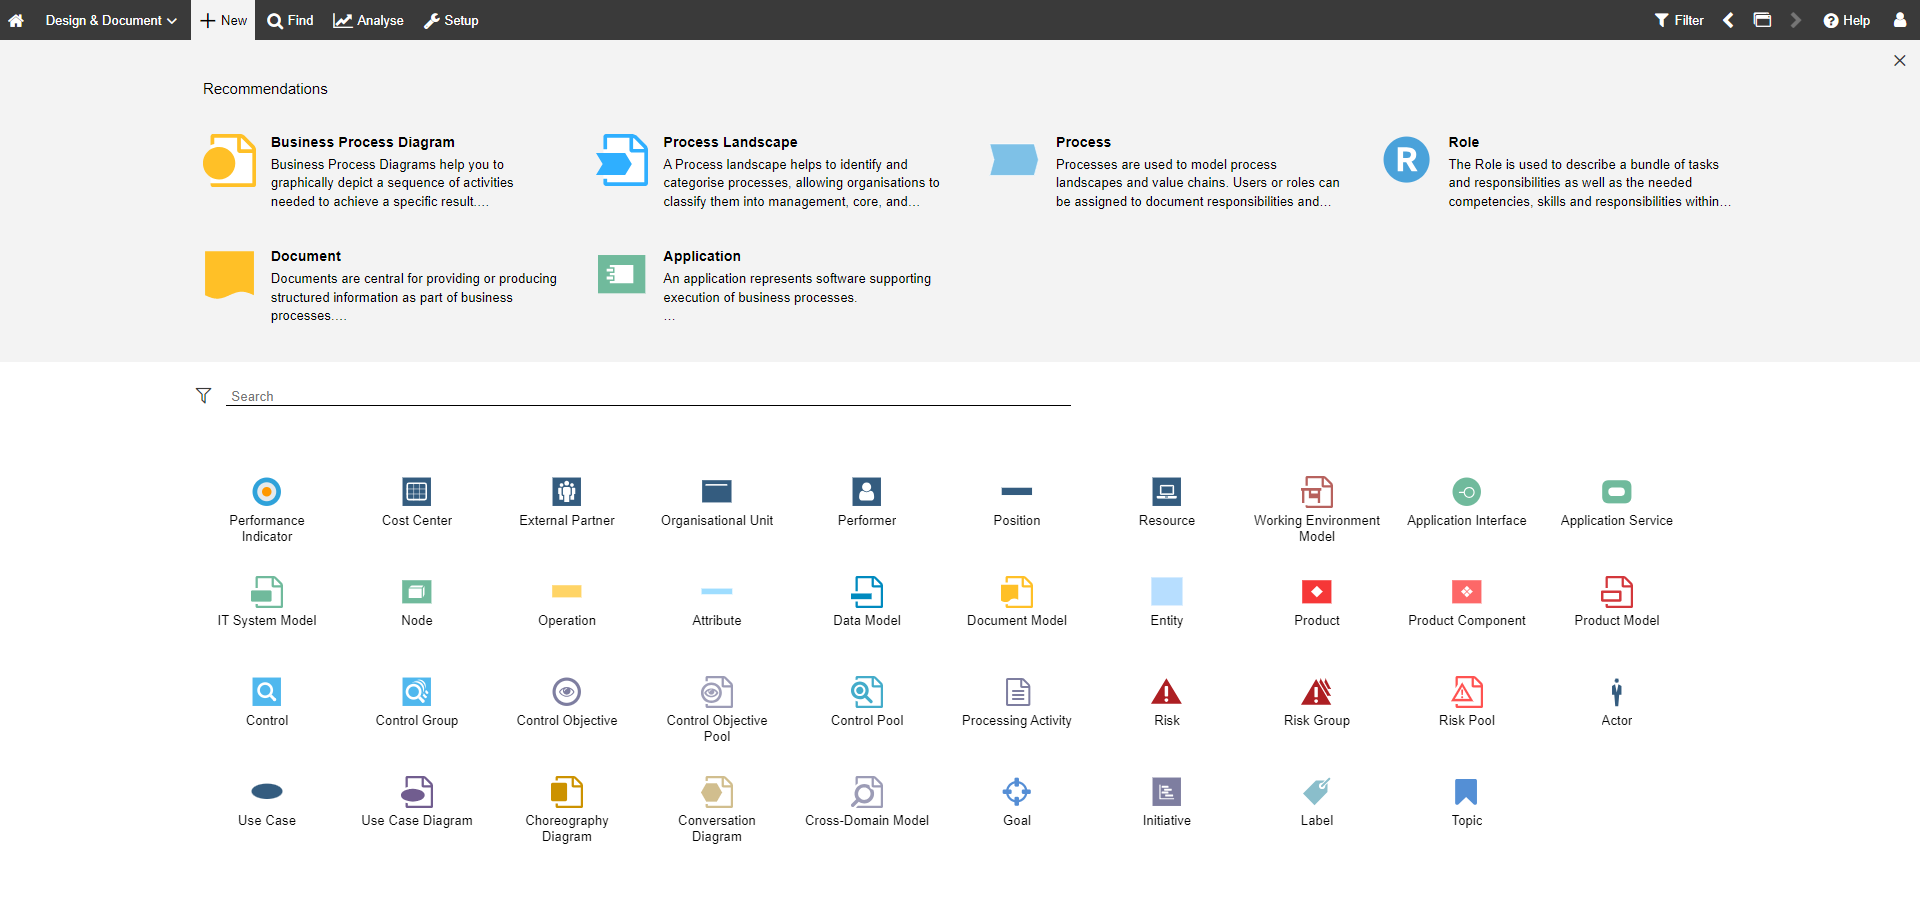Select the Use Case Diagram icon
The width and height of the screenshot is (1920, 919).
pos(417,791)
